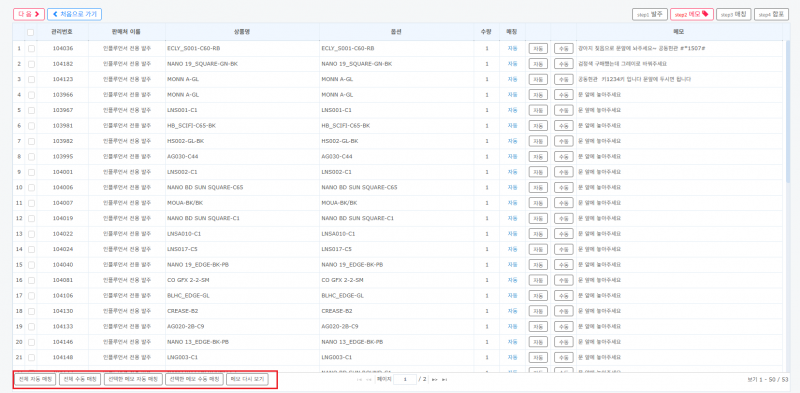800x393 pixels.
Task: Click 자동 link in row 104036
Action: pyautogui.click(x=512, y=48)
